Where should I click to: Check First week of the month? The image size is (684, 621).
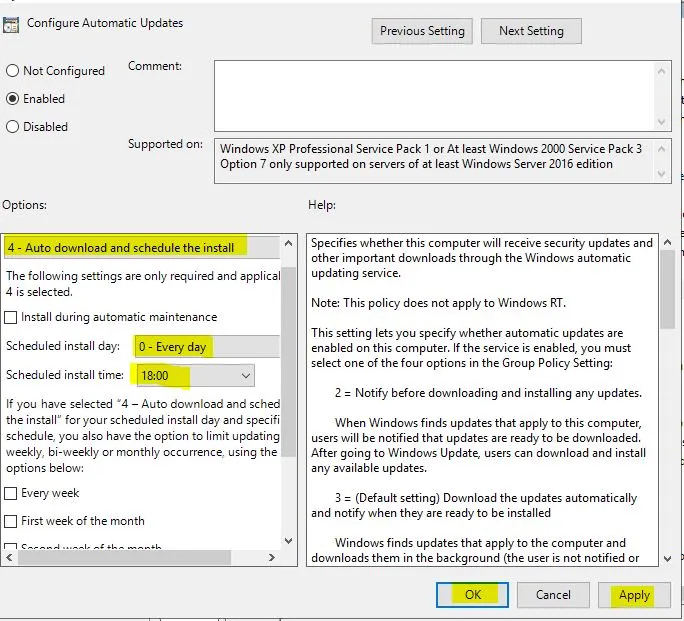11,521
